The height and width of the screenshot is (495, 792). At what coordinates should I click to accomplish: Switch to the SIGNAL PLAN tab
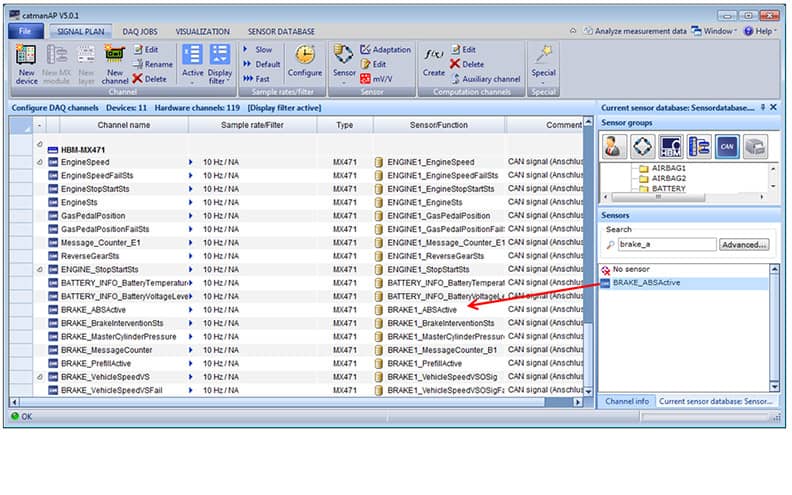coord(81,31)
